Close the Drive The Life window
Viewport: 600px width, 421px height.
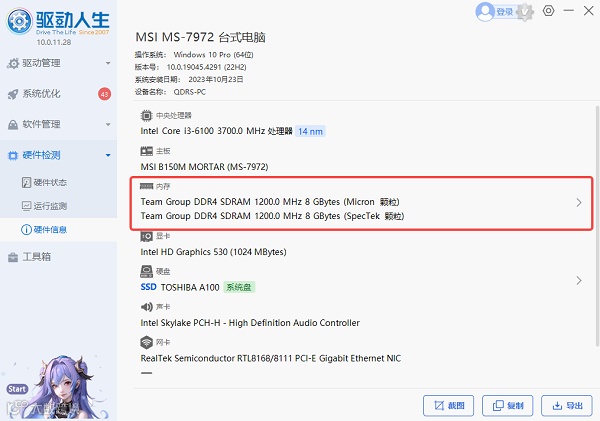pos(589,10)
